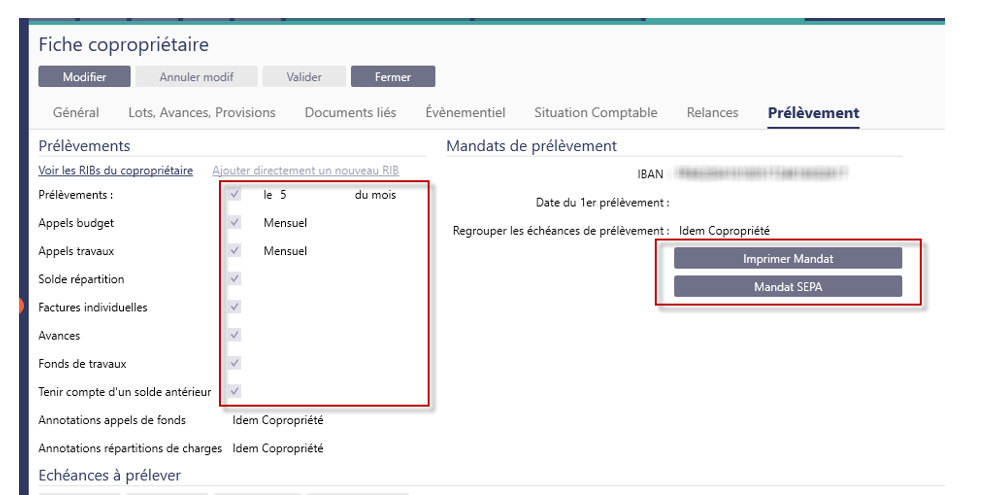Open the Relances tab
988x495 pixels.
point(712,113)
